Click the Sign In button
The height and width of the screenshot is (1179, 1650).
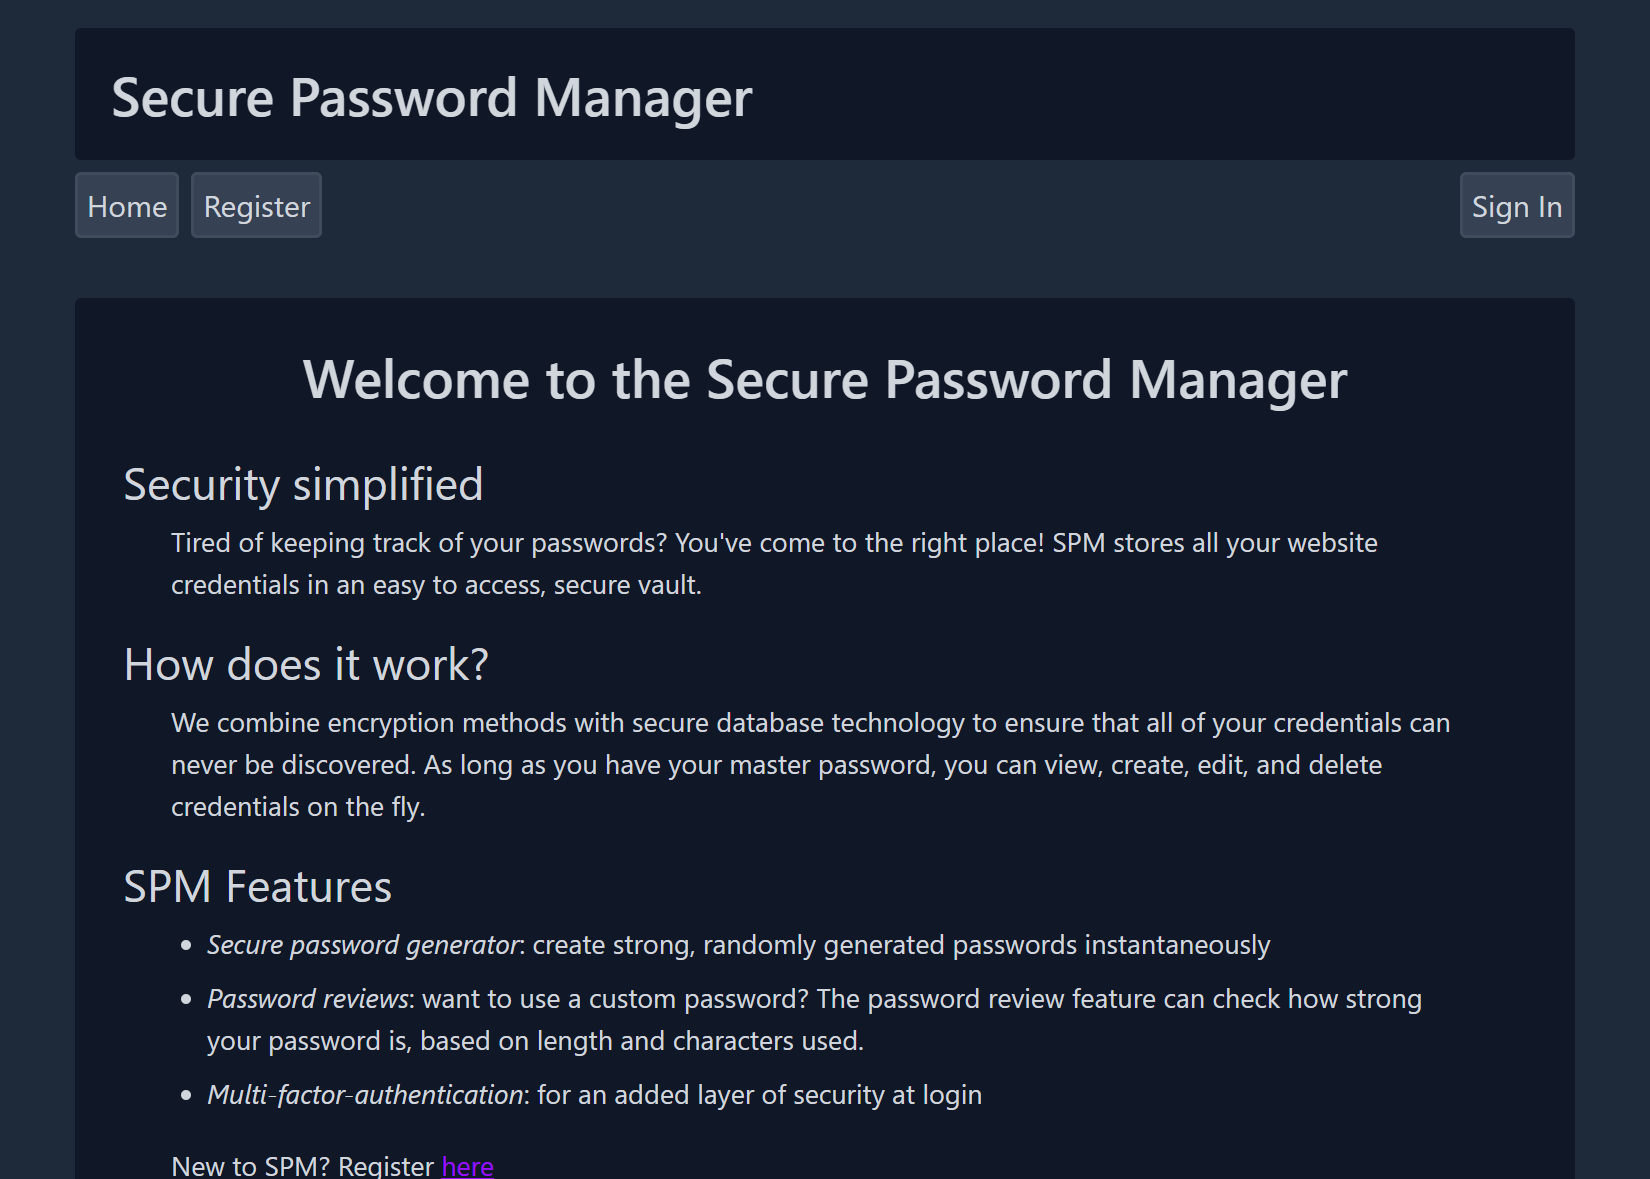click(1517, 205)
